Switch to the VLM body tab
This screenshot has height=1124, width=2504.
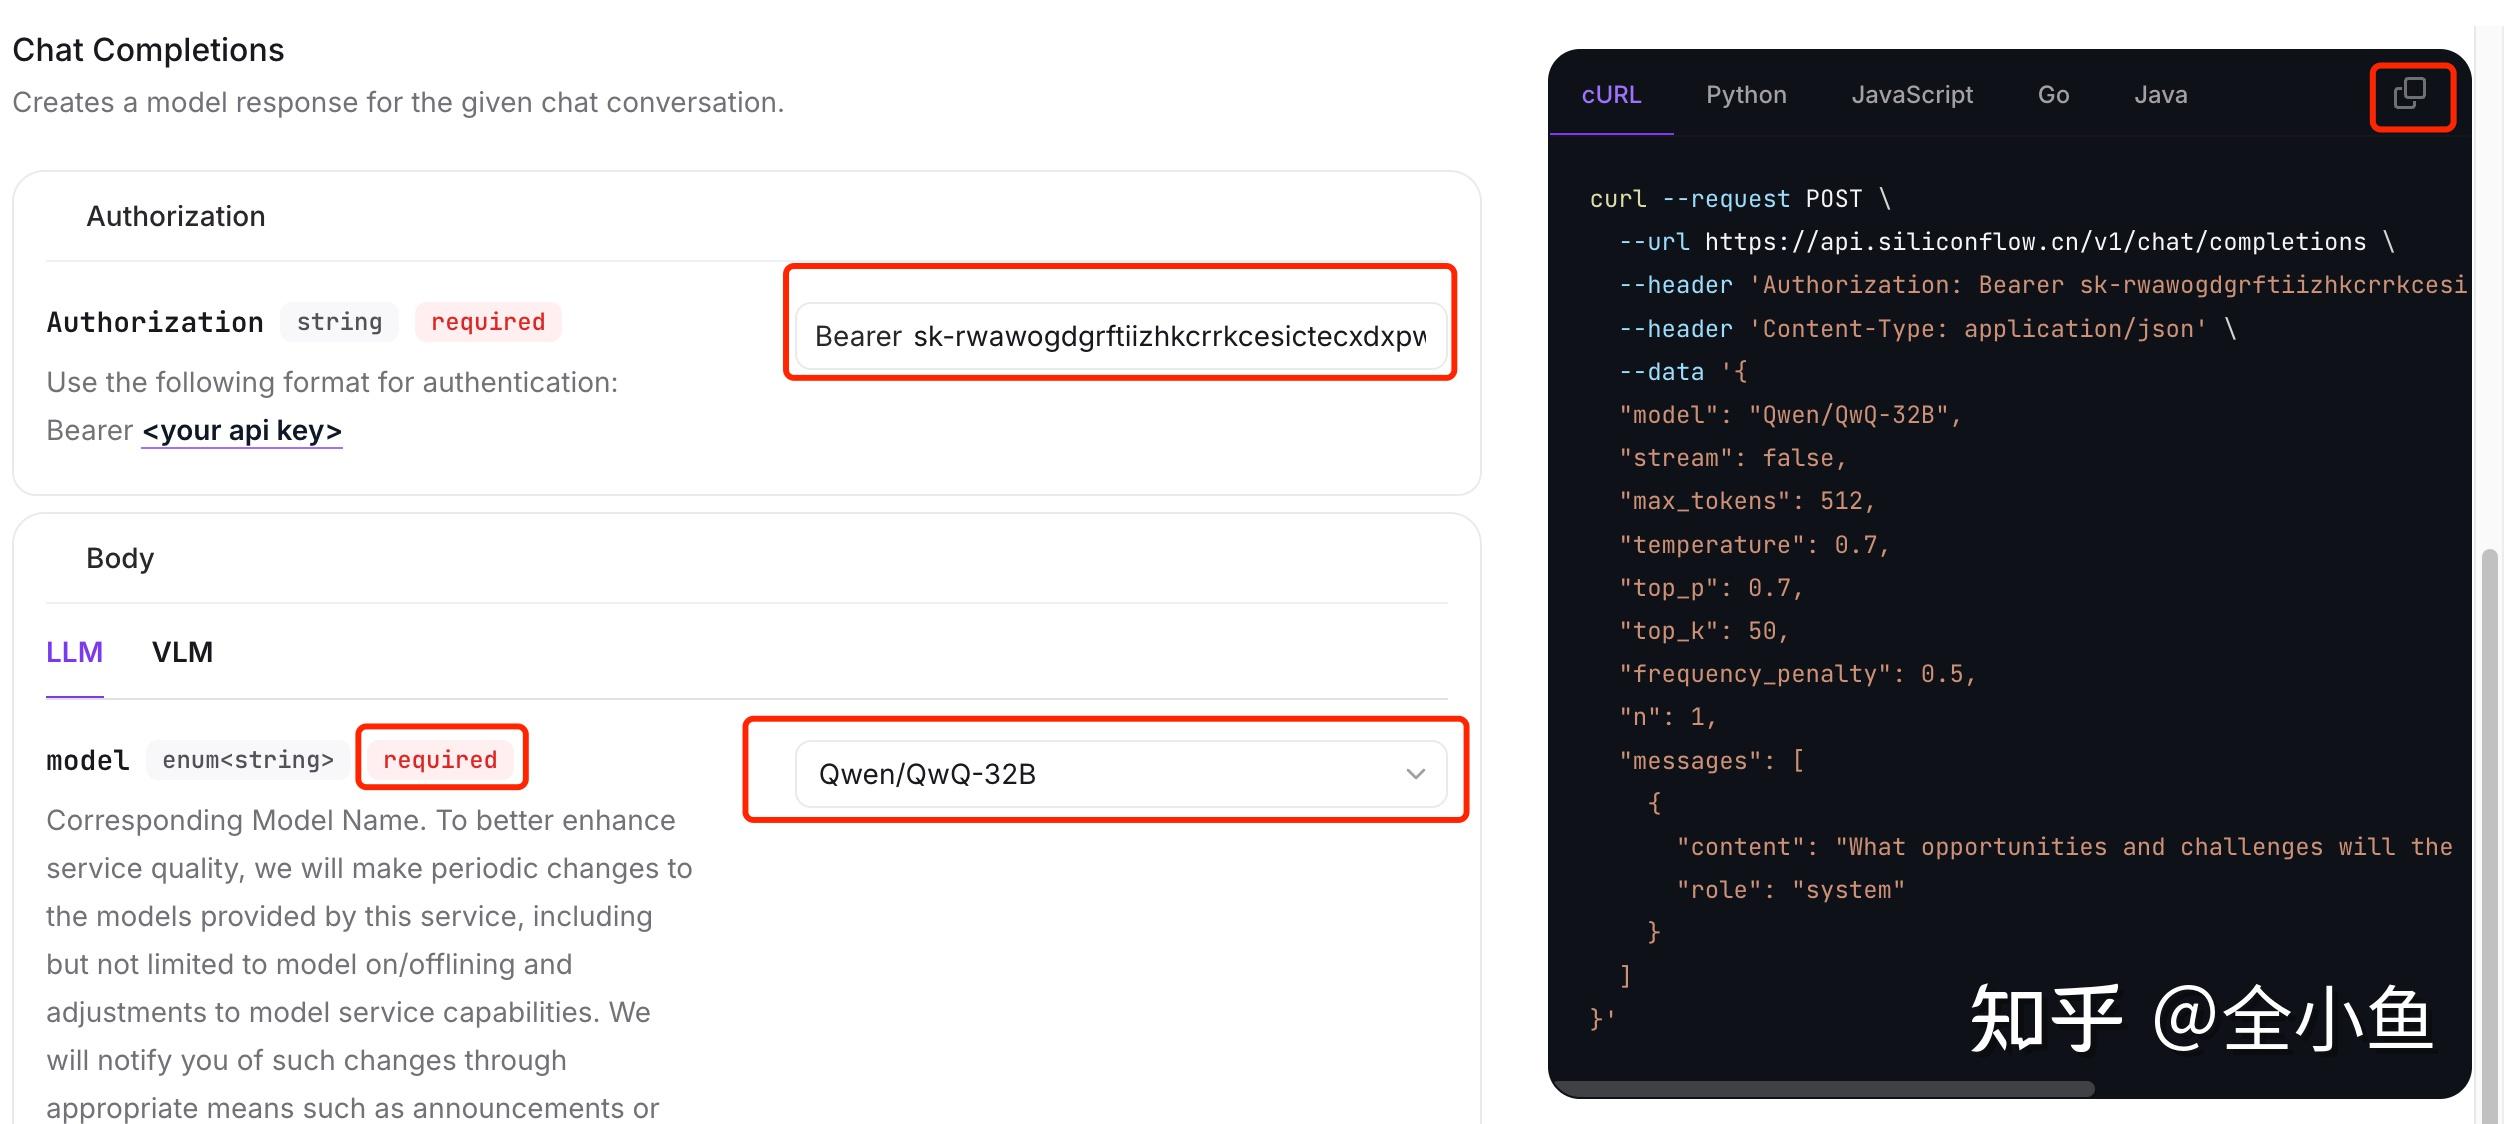[x=182, y=652]
